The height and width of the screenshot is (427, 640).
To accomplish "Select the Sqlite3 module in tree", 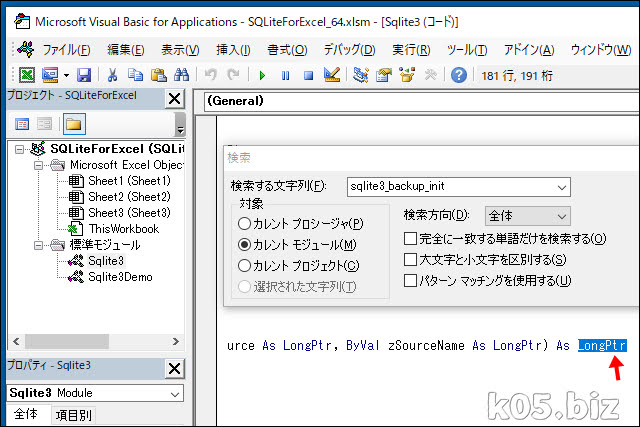I will [x=106, y=260].
